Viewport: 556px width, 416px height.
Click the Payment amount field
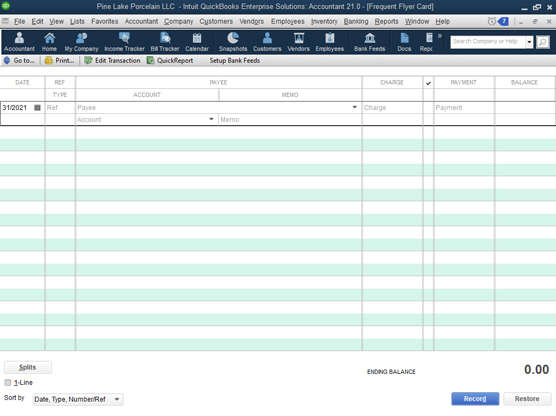[x=464, y=107]
